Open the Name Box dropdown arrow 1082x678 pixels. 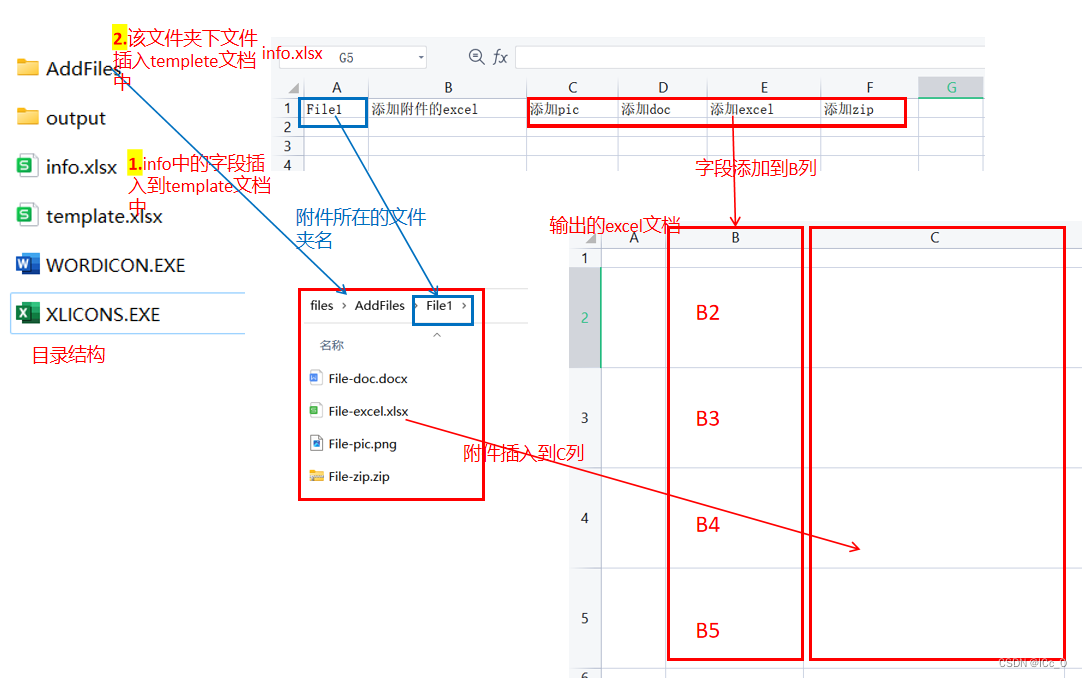pos(421,58)
